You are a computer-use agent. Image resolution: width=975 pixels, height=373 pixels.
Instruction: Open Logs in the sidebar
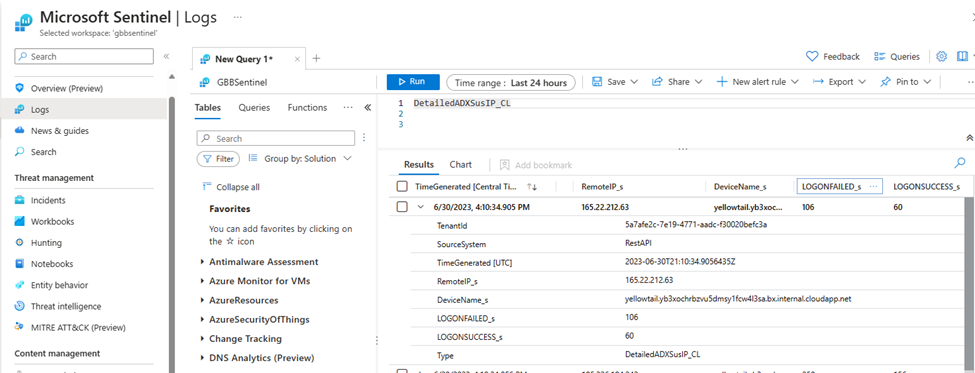[x=40, y=109]
